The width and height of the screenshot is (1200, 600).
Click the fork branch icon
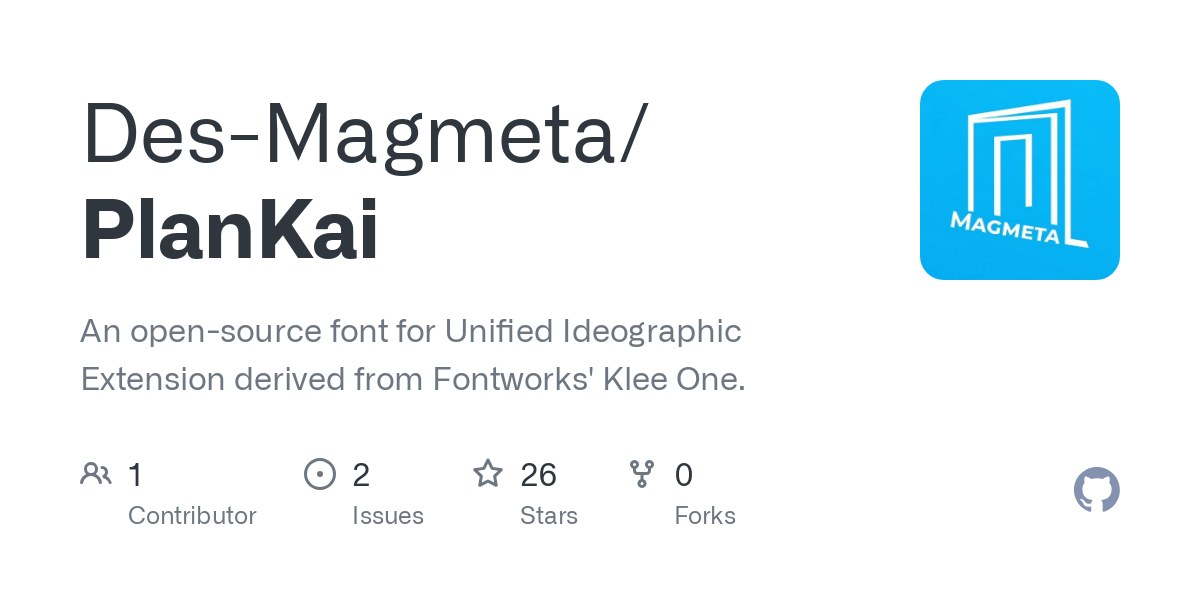[642, 474]
